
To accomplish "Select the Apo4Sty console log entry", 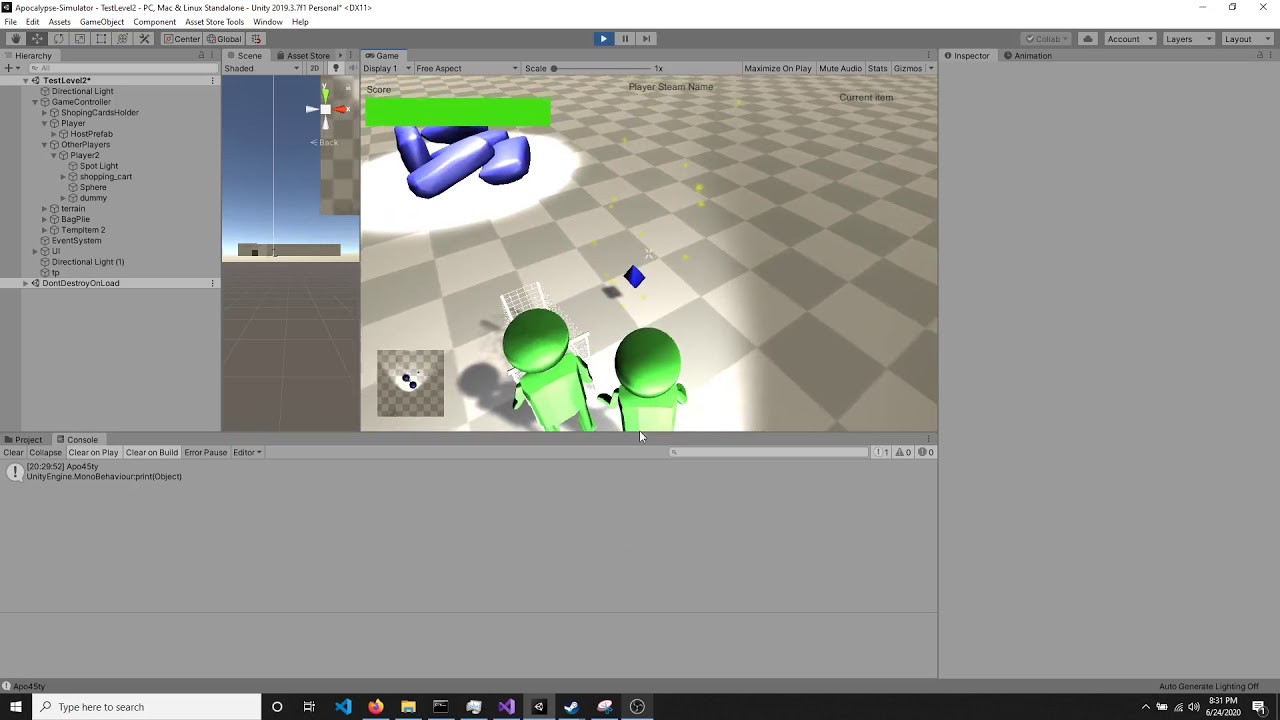I will [x=468, y=472].
